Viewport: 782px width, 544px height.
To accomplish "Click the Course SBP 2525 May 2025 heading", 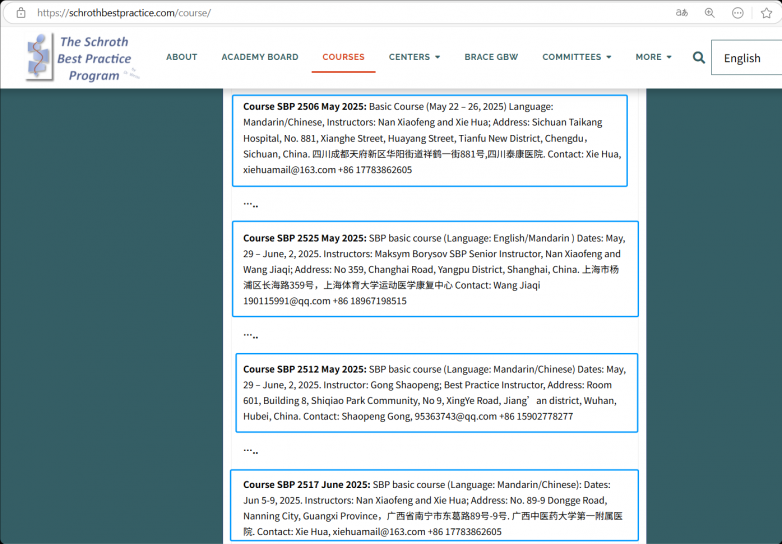I will tap(305, 238).
